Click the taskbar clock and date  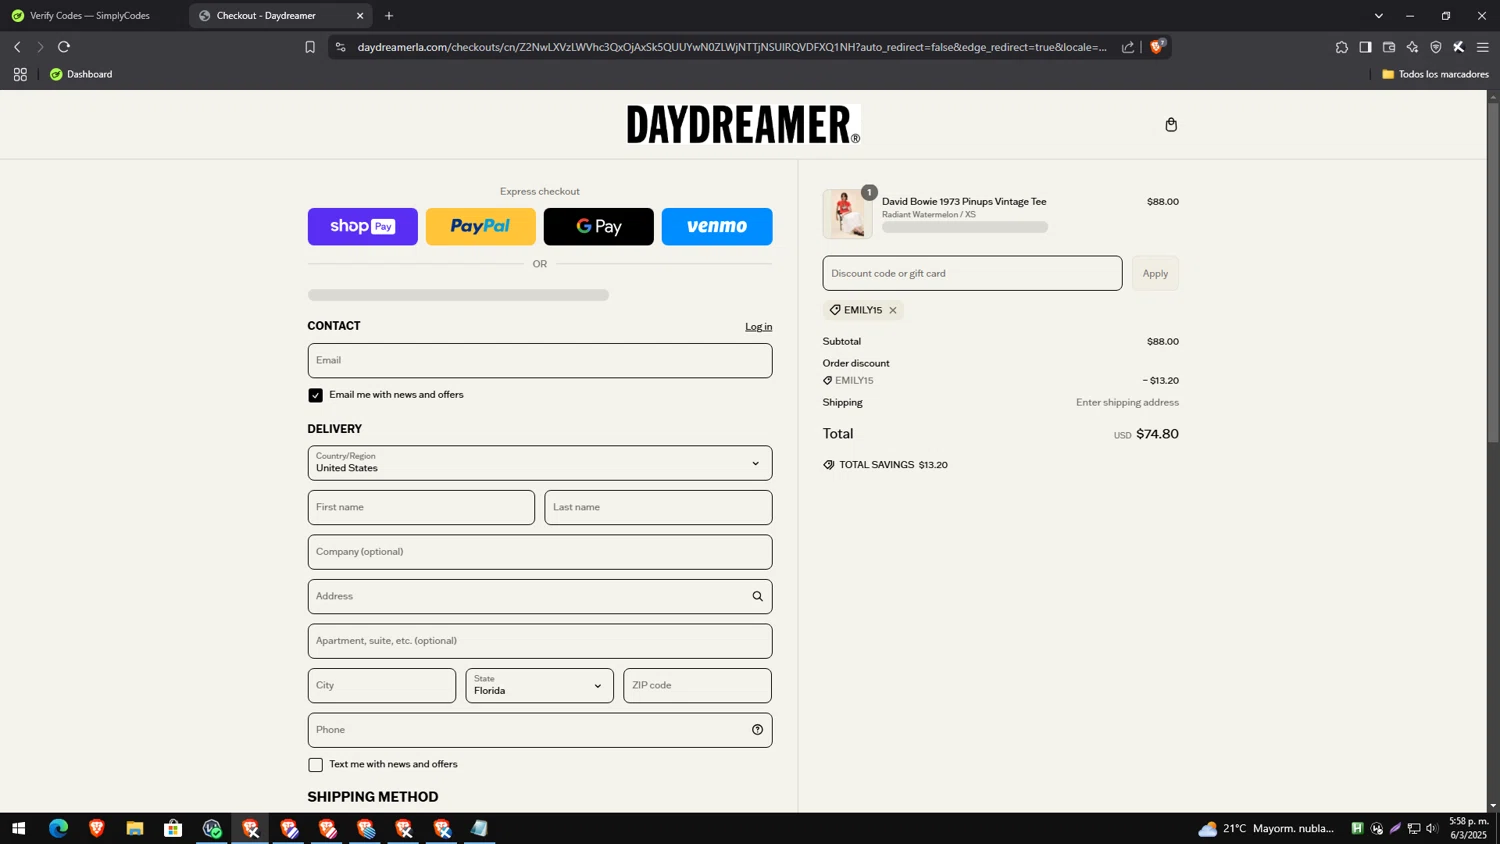click(x=1469, y=828)
